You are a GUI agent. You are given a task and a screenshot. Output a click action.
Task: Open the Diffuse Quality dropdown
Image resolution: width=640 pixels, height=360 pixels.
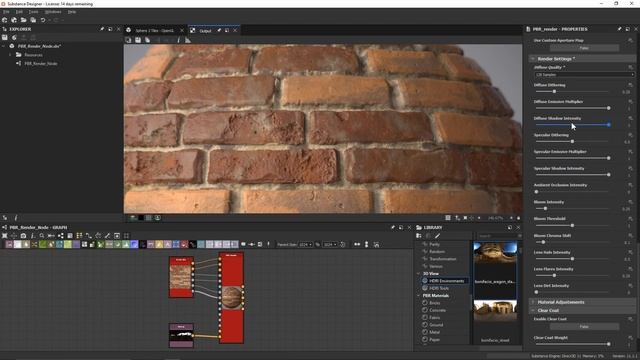pyautogui.click(x=584, y=75)
